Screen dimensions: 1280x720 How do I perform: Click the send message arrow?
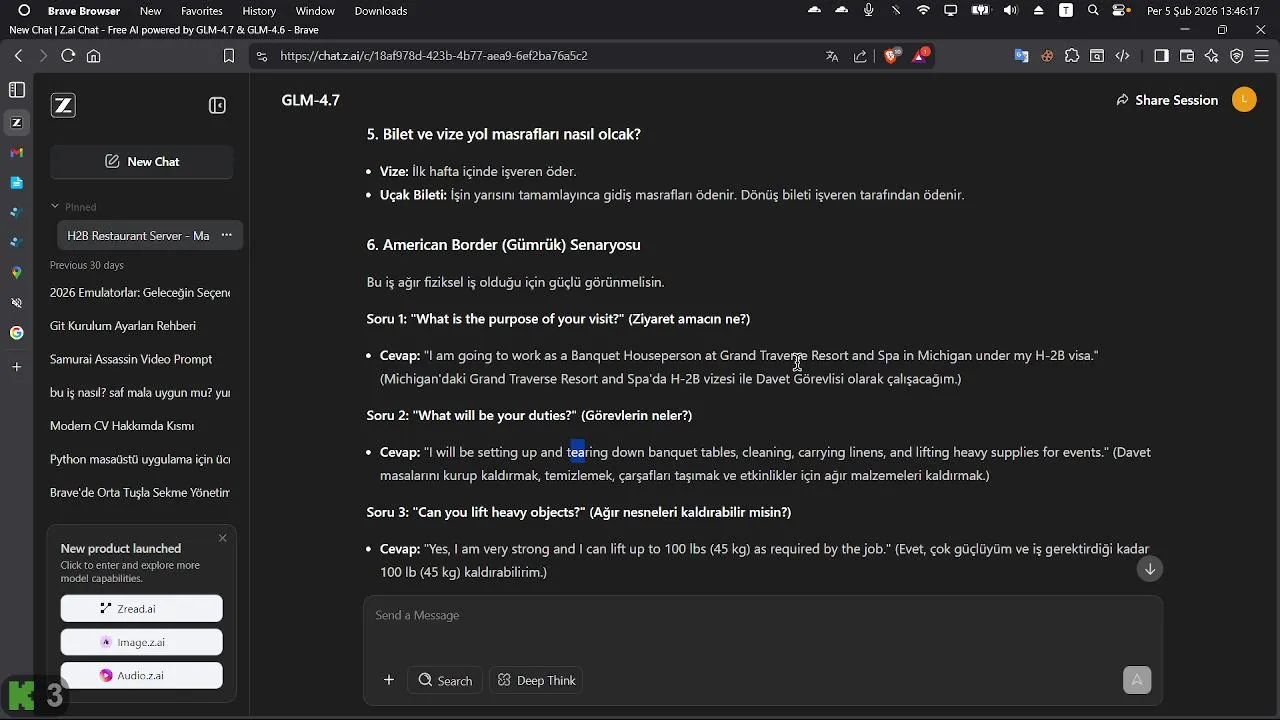pyautogui.click(x=1137, y=680)
